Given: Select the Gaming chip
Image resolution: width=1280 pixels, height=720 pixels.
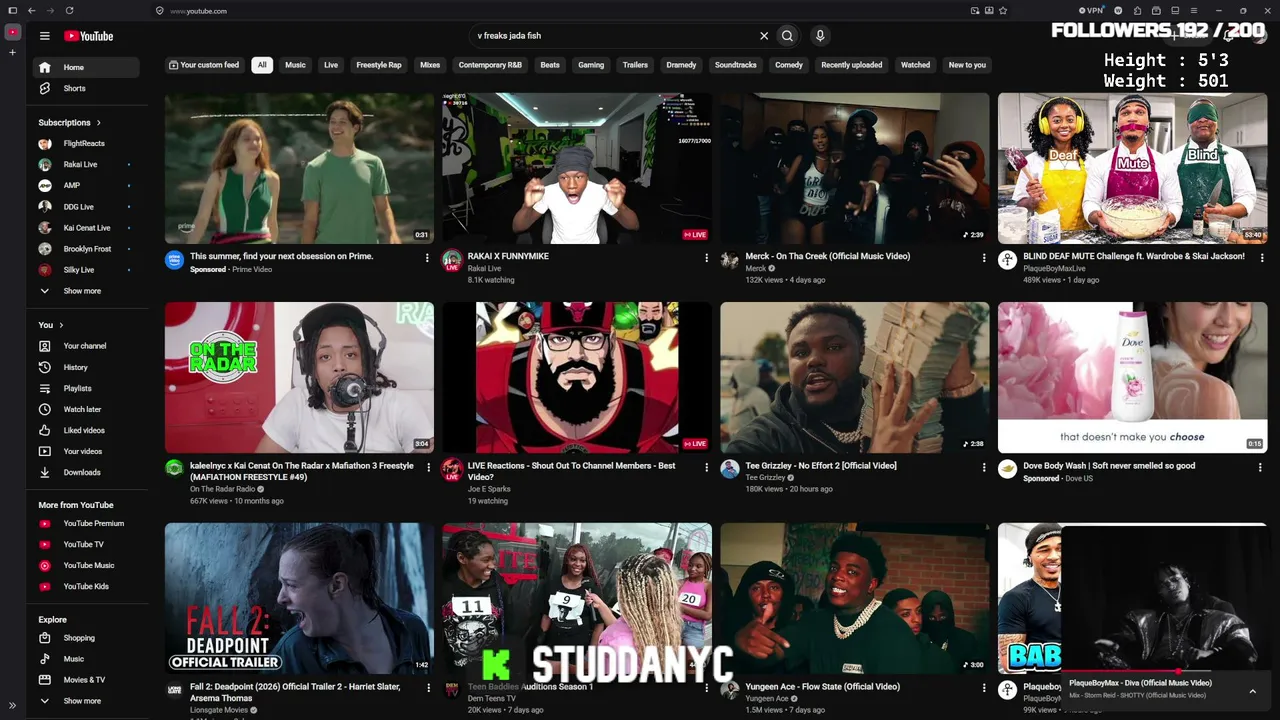Looking at the screenshot, I should point(591,65).
